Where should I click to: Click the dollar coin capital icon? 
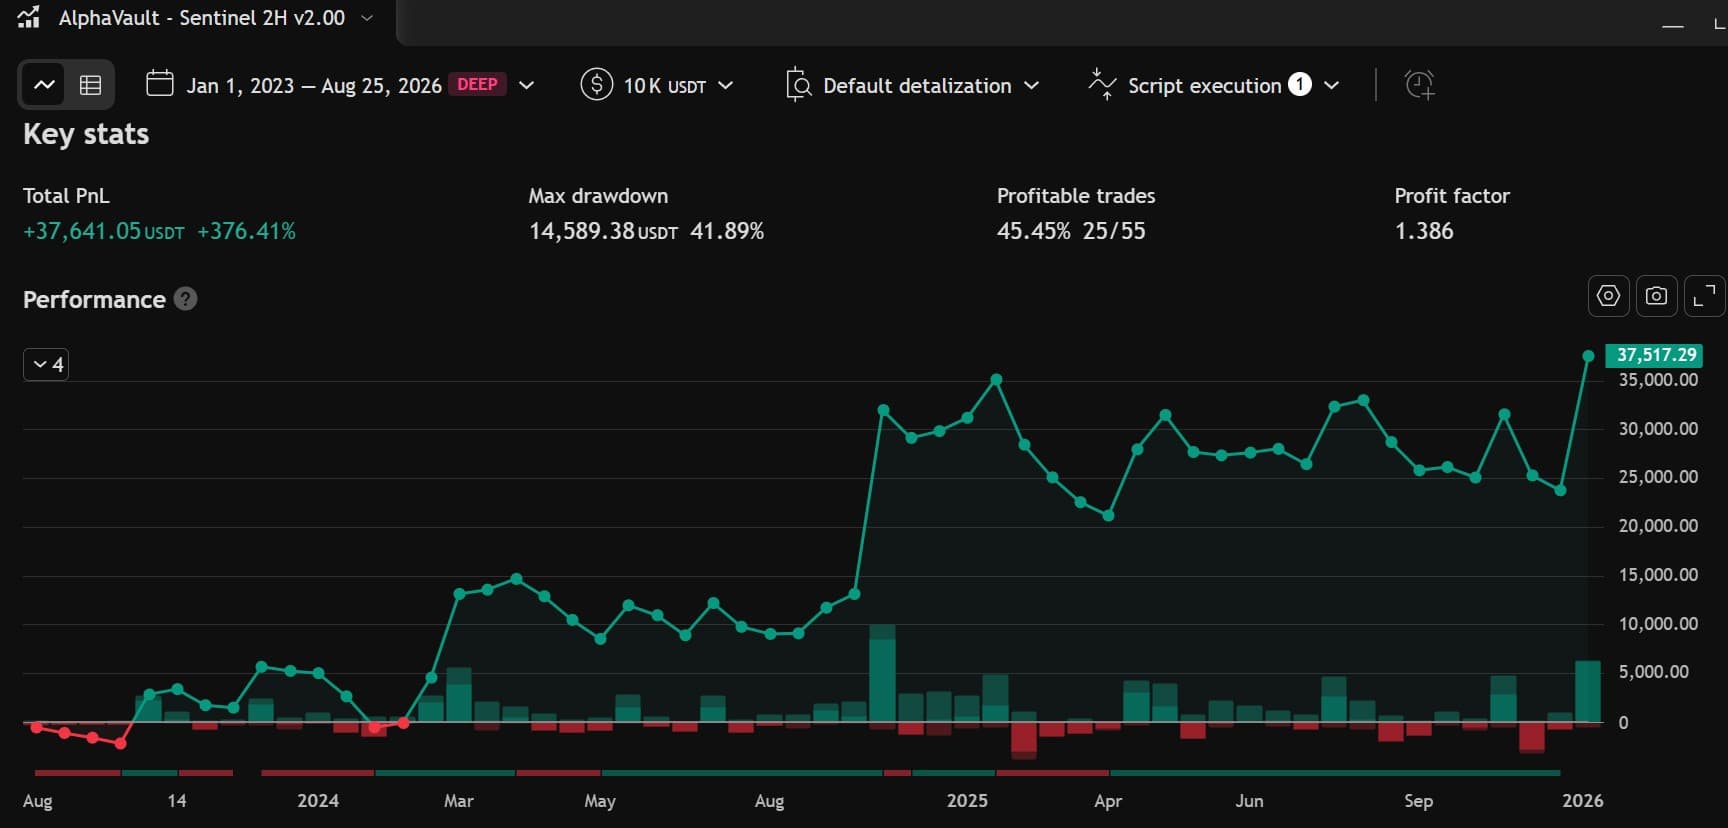pos(597,84)
